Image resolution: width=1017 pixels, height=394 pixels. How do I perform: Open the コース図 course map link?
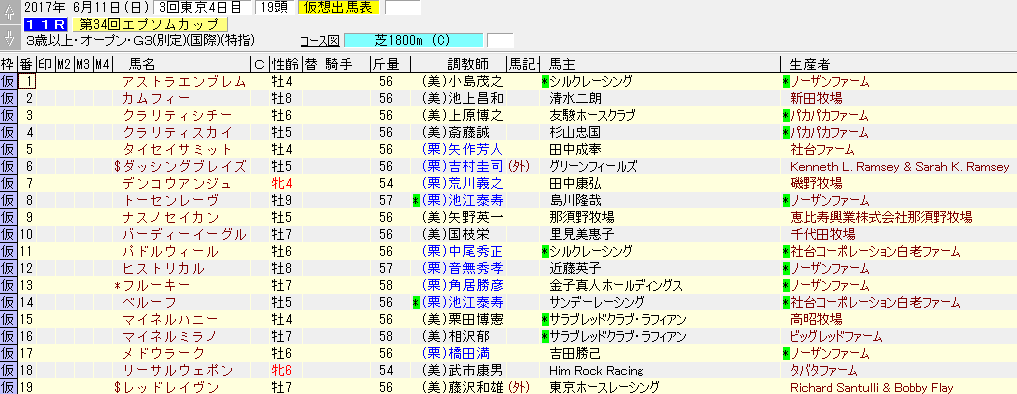pyautogui.click(x=319, y=40)
